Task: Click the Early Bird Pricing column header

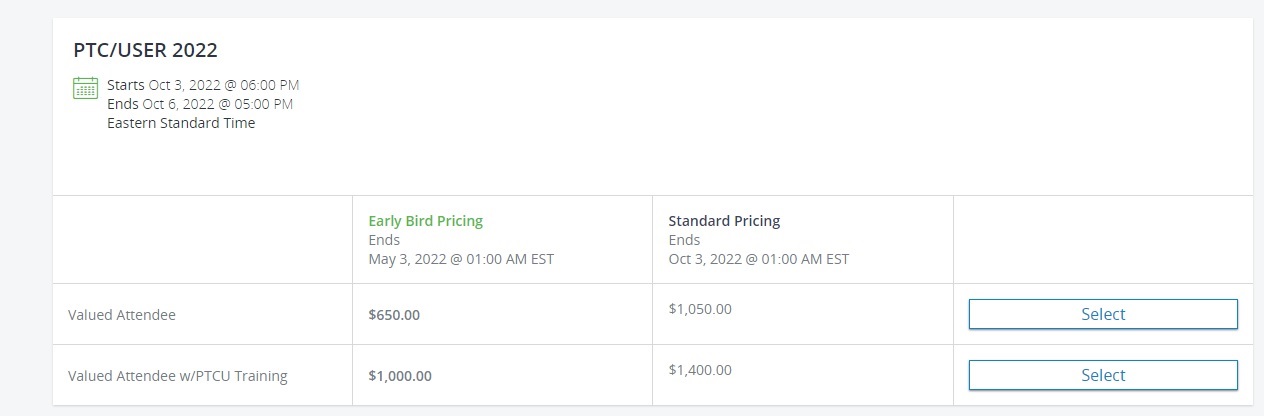Action: (x=425, y=221)
